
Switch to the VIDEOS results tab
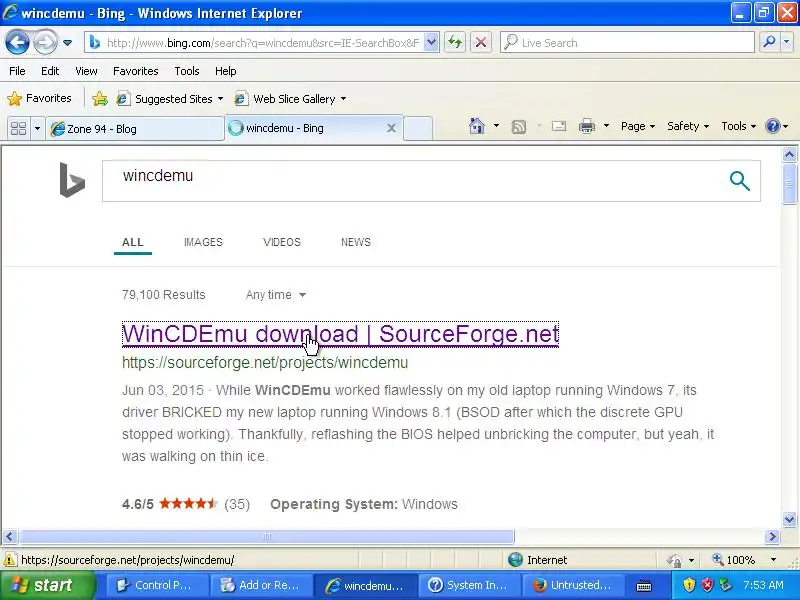(x=282, y=242)
